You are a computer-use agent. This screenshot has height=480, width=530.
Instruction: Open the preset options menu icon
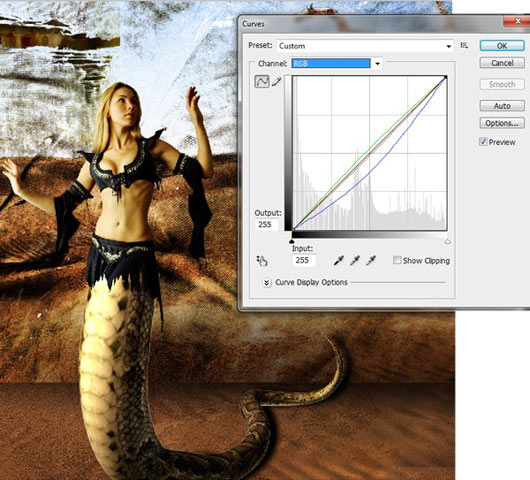pos(464,45)
